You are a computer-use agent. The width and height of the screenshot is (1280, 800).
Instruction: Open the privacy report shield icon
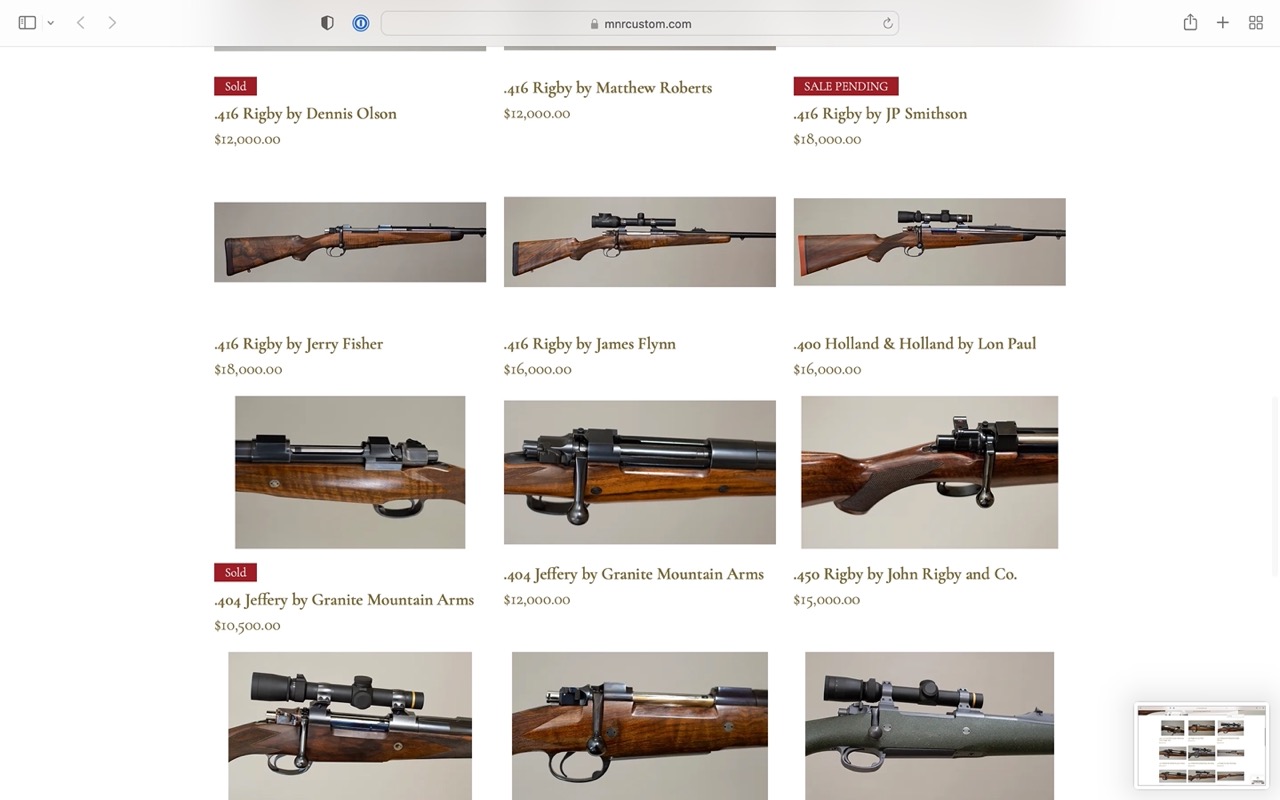tap(327, 23)
